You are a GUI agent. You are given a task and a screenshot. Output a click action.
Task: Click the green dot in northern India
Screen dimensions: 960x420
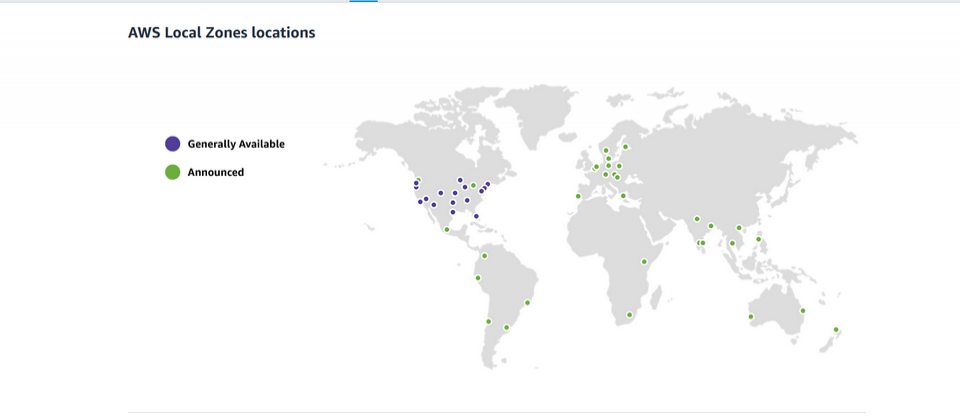pyautogui.click(x=697, y=219)
